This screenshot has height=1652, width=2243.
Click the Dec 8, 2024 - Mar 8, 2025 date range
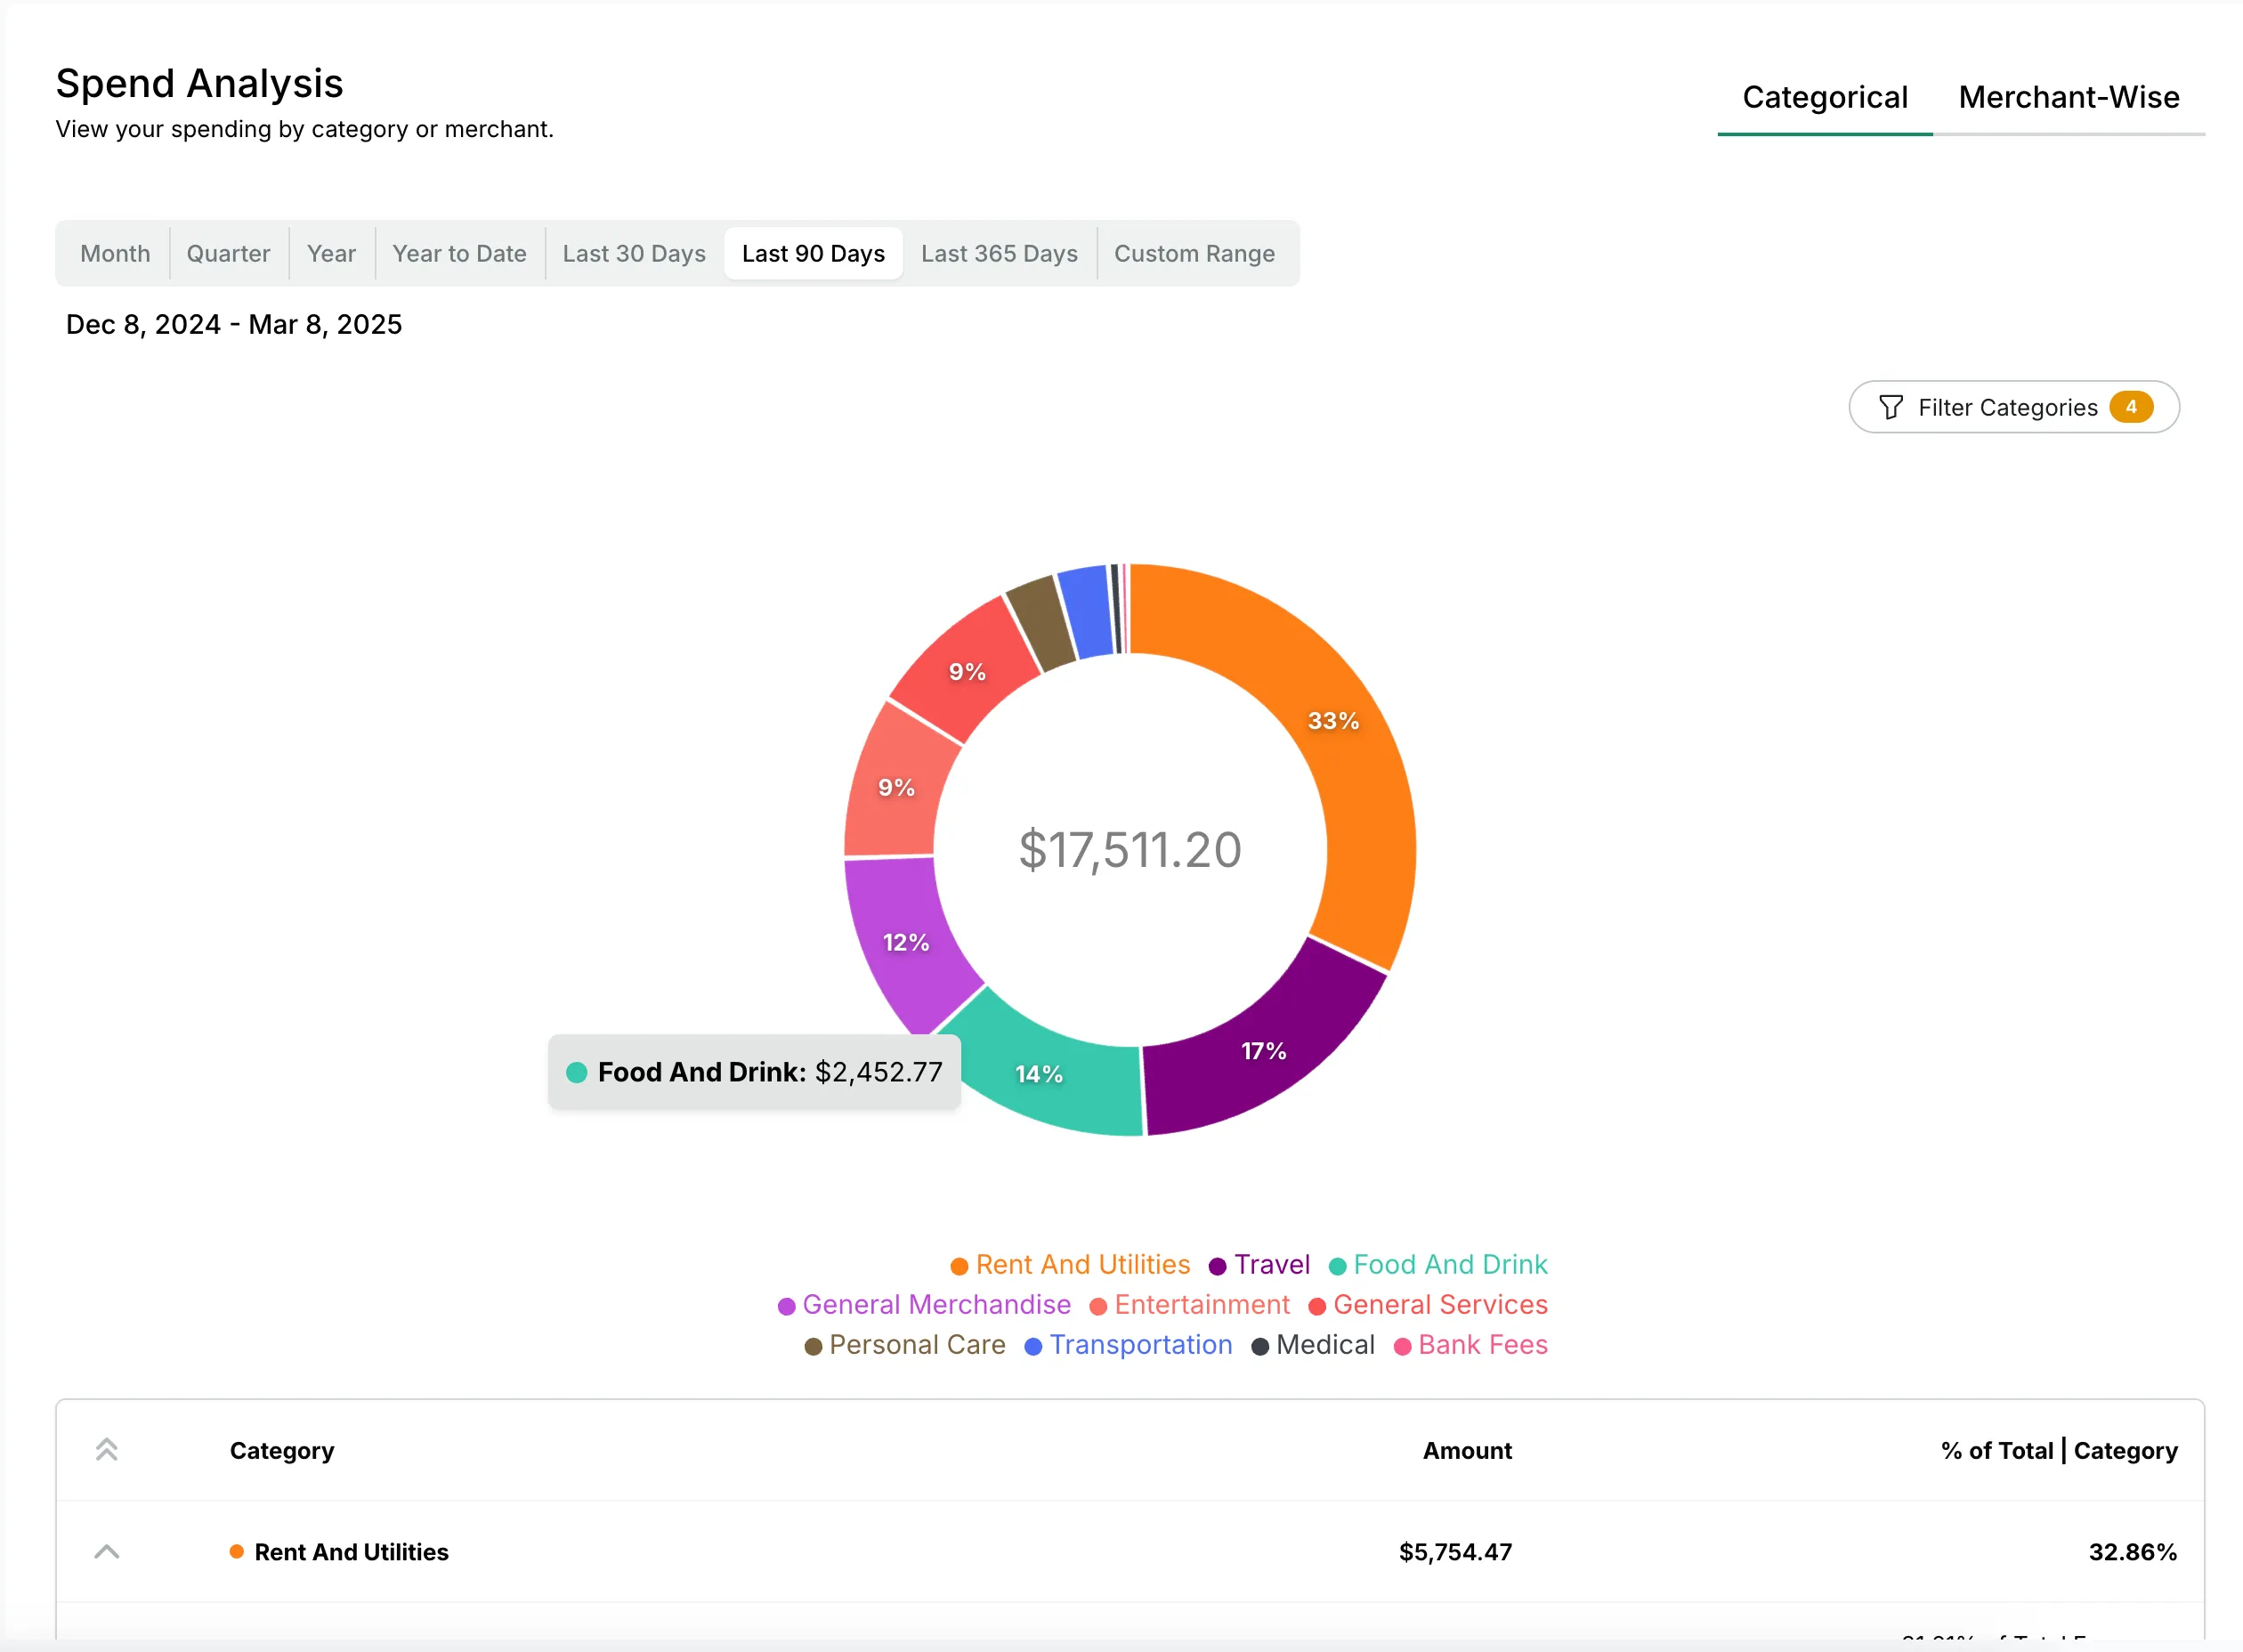tap(234, 324)
